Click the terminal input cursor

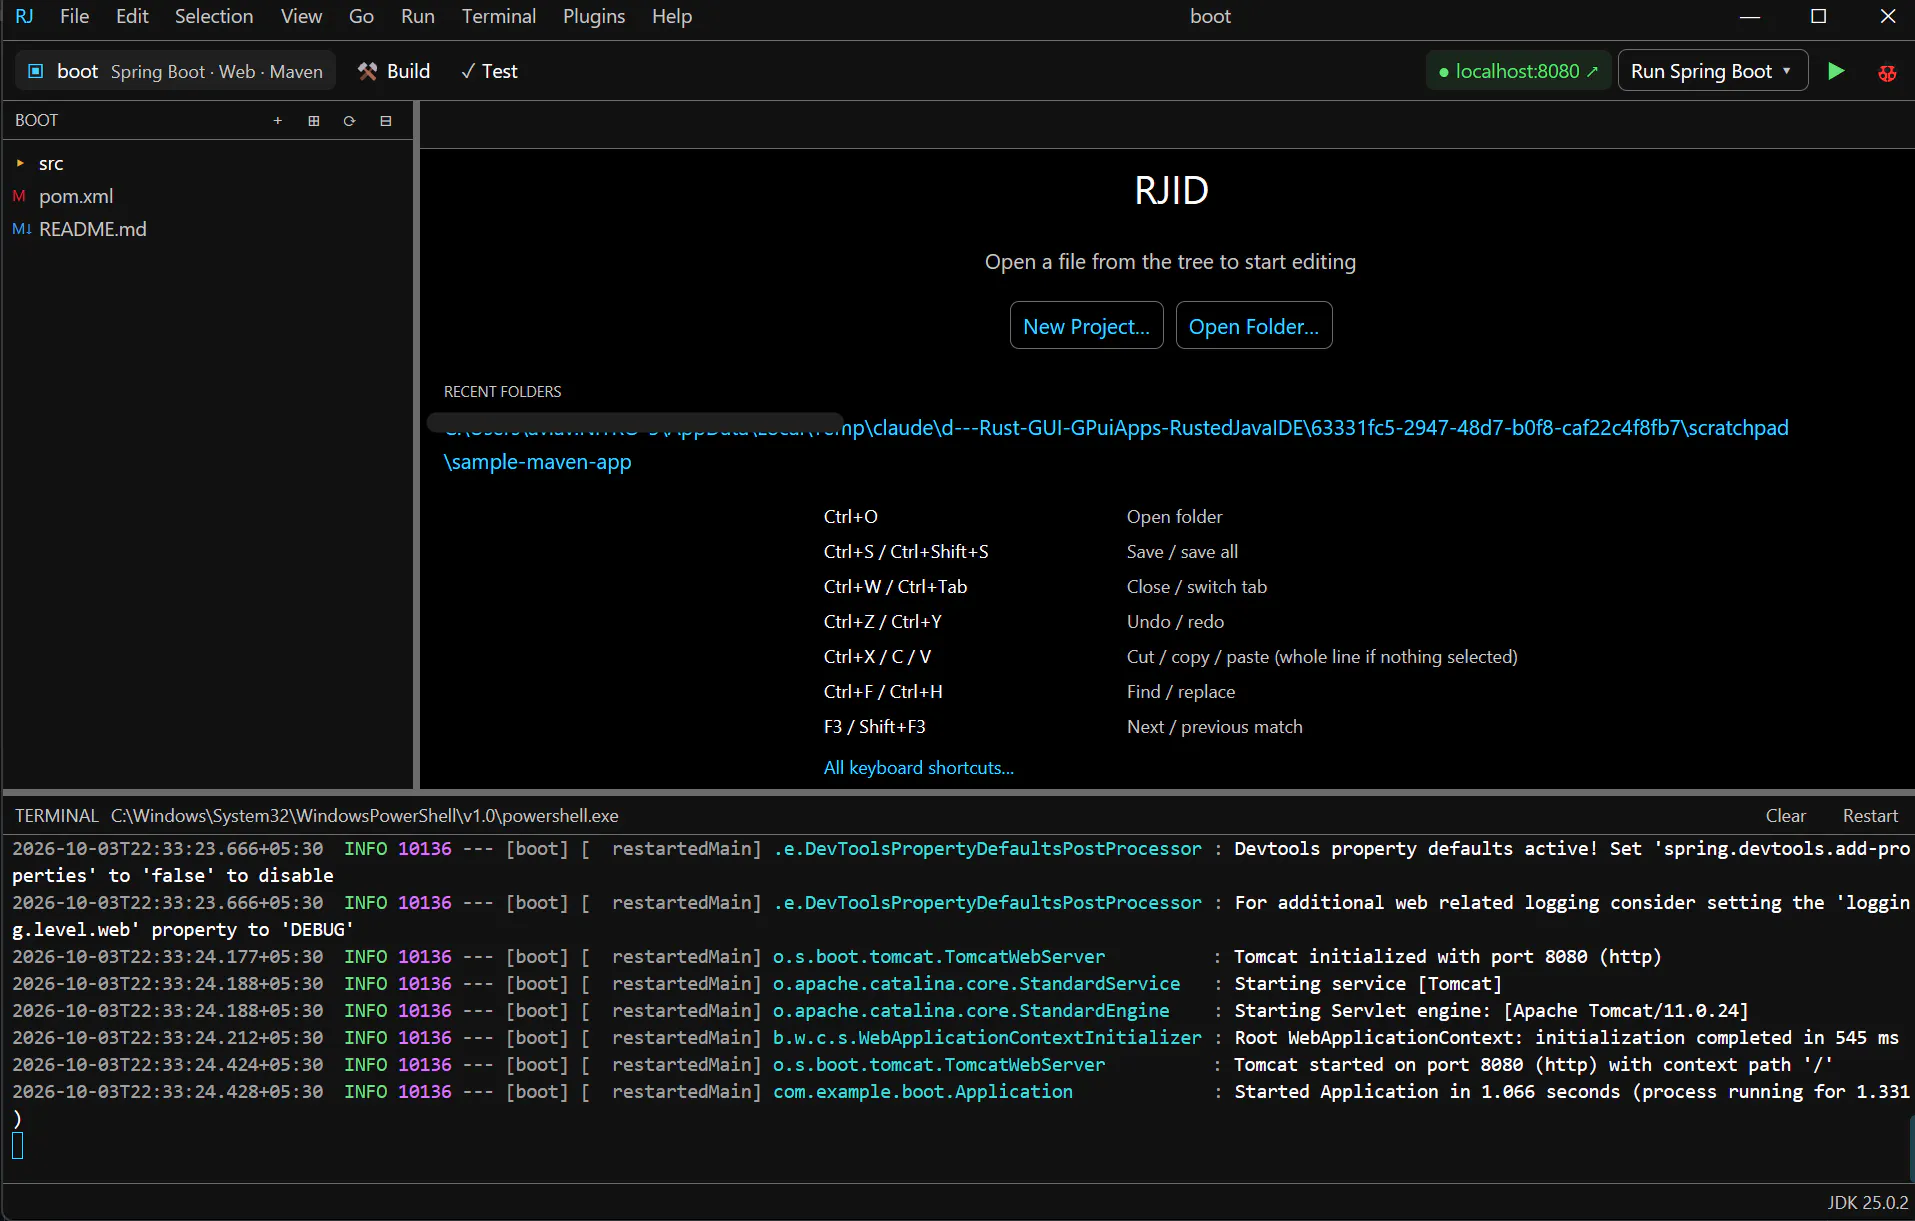(x=18, y=1146)
